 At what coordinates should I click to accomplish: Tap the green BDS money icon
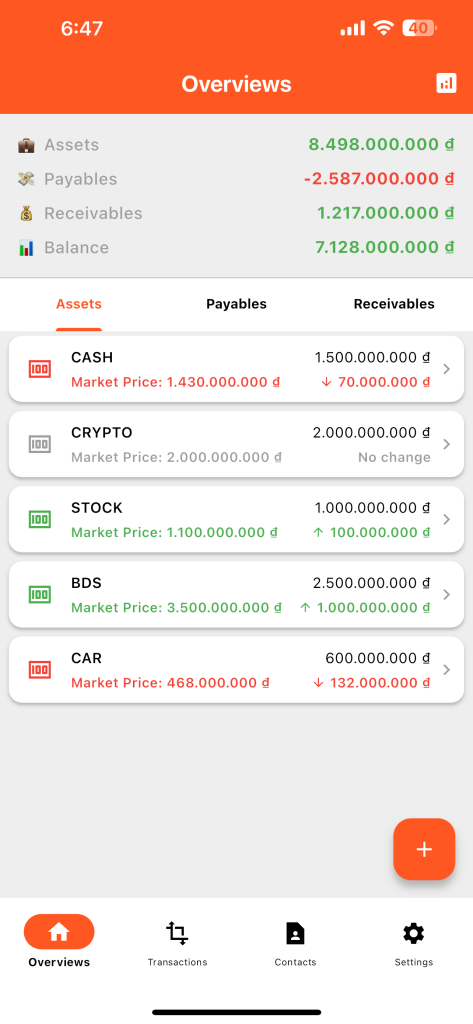40,594
